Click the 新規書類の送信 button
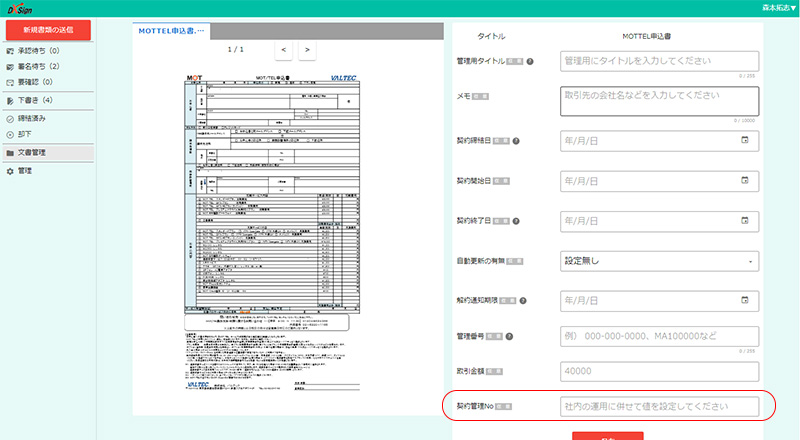This screenshot has height=440, width=800. tap(48, 30)
